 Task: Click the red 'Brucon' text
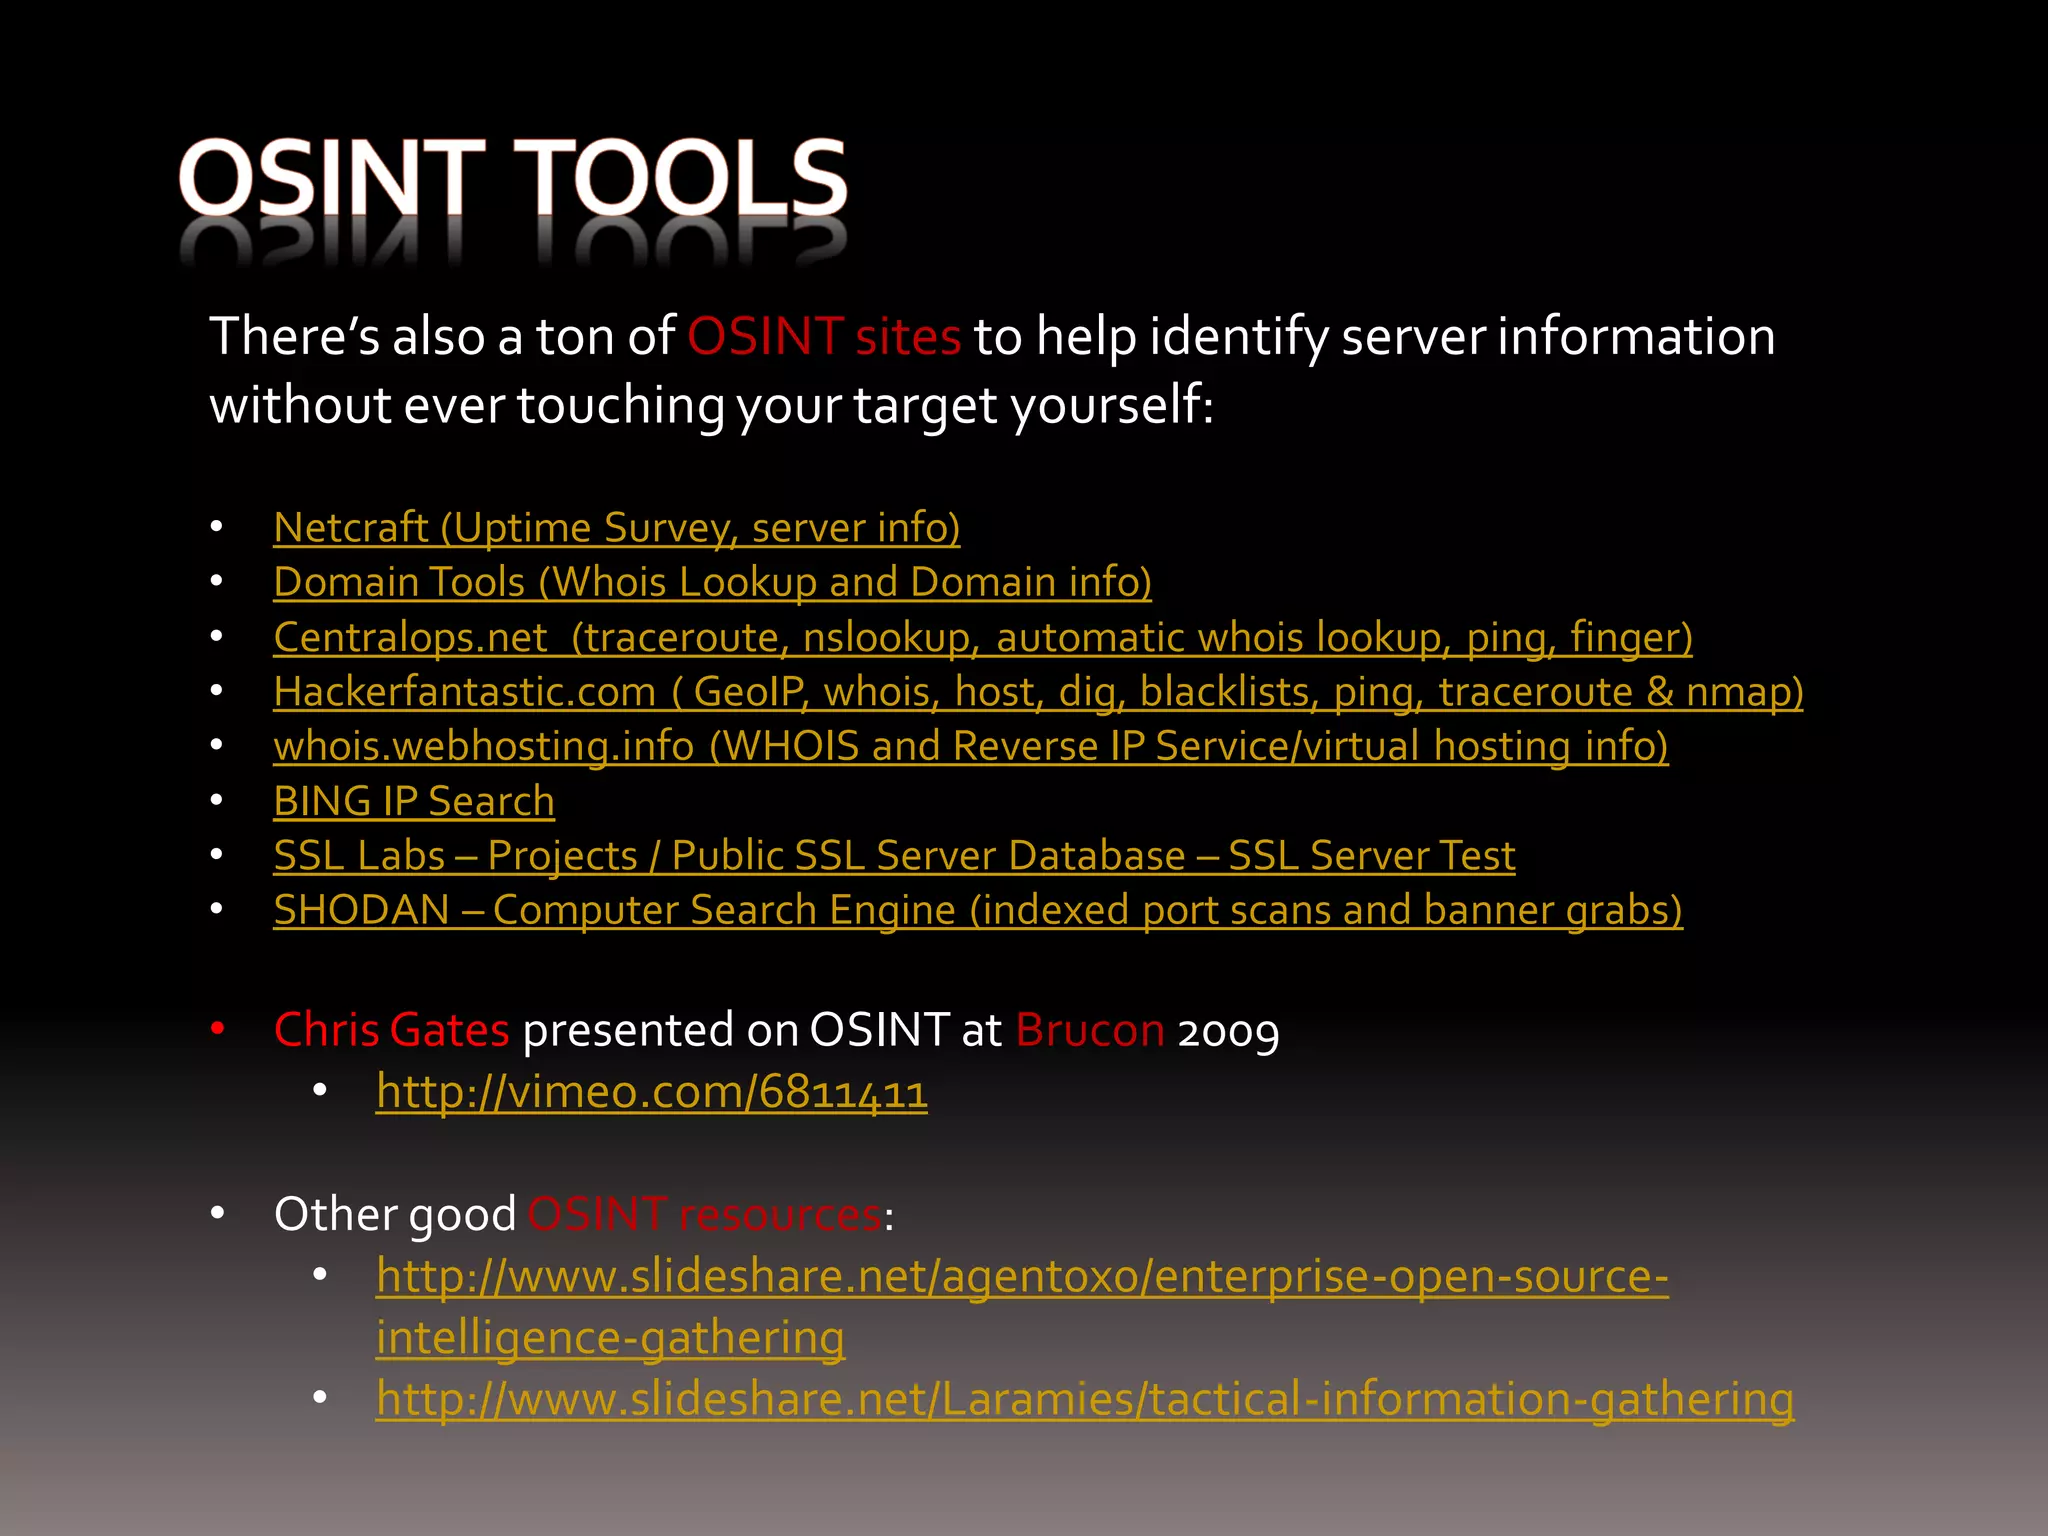pos(1090,1030)
